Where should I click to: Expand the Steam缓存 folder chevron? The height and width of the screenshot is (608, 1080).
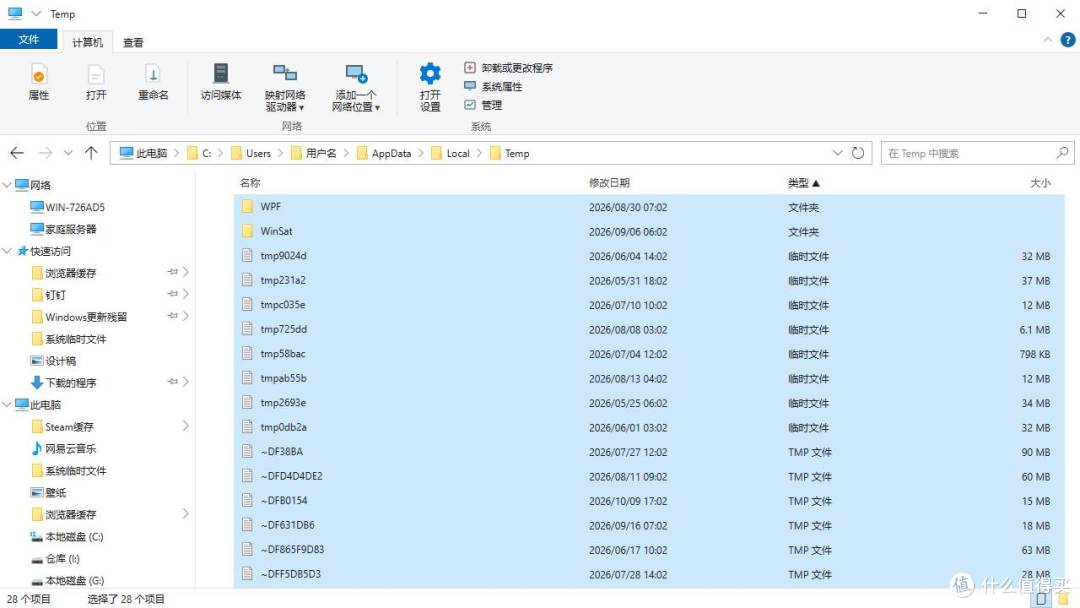pos(185,426)
